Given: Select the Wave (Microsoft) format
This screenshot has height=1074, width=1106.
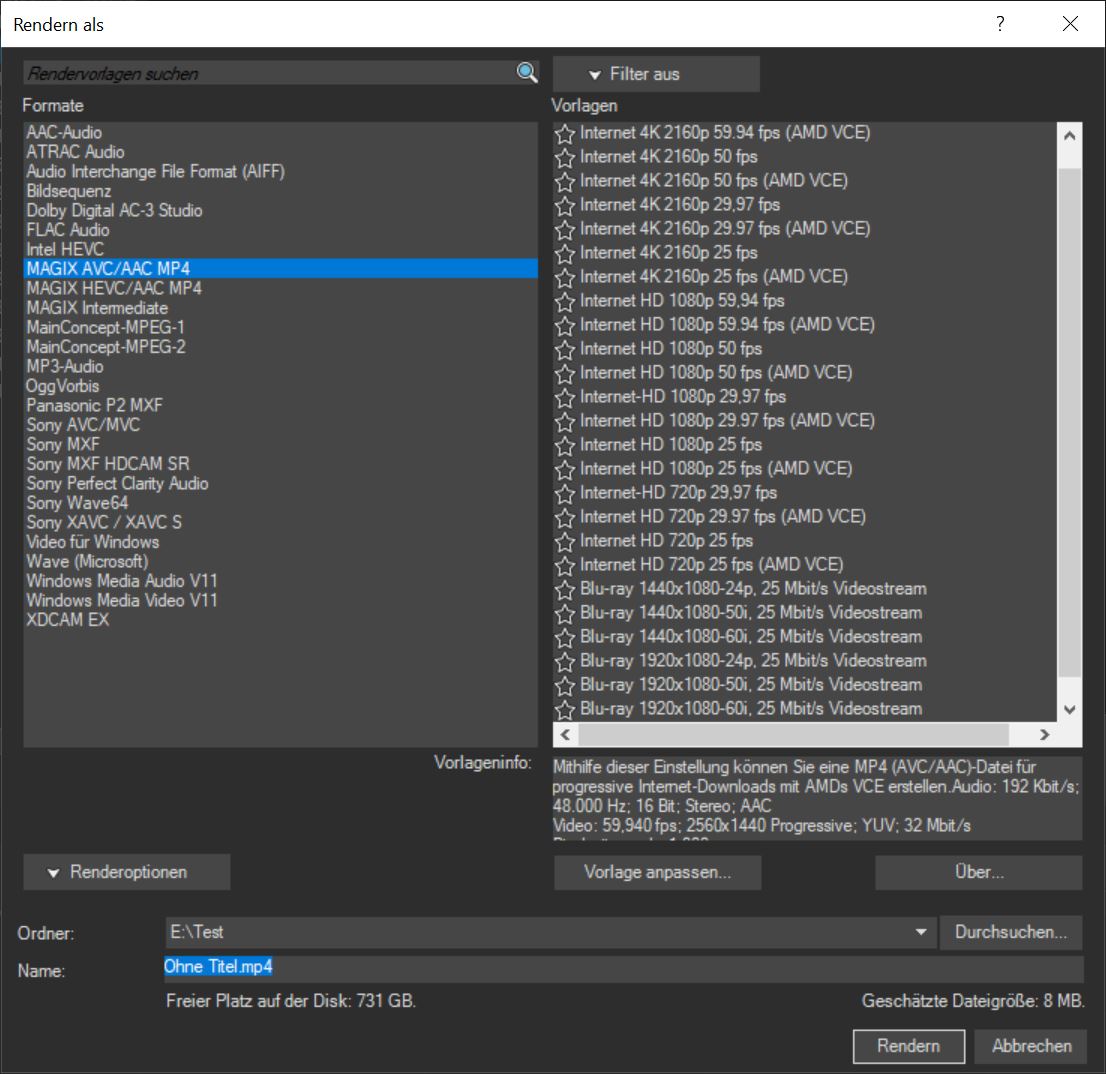Looking at the screenshot, I should 281,561.
